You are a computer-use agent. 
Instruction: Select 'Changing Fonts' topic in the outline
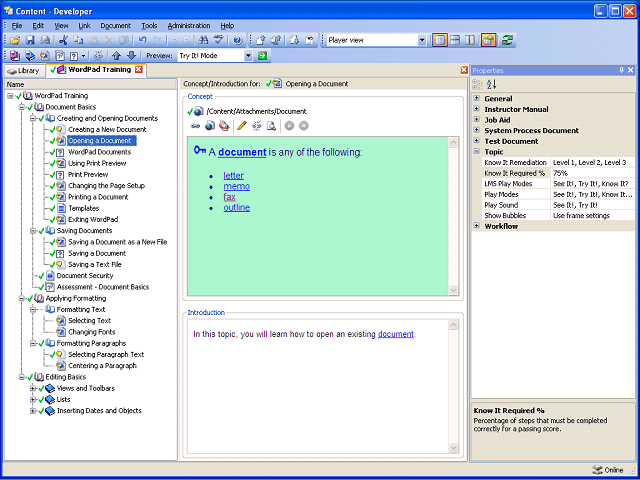[92, 332]
